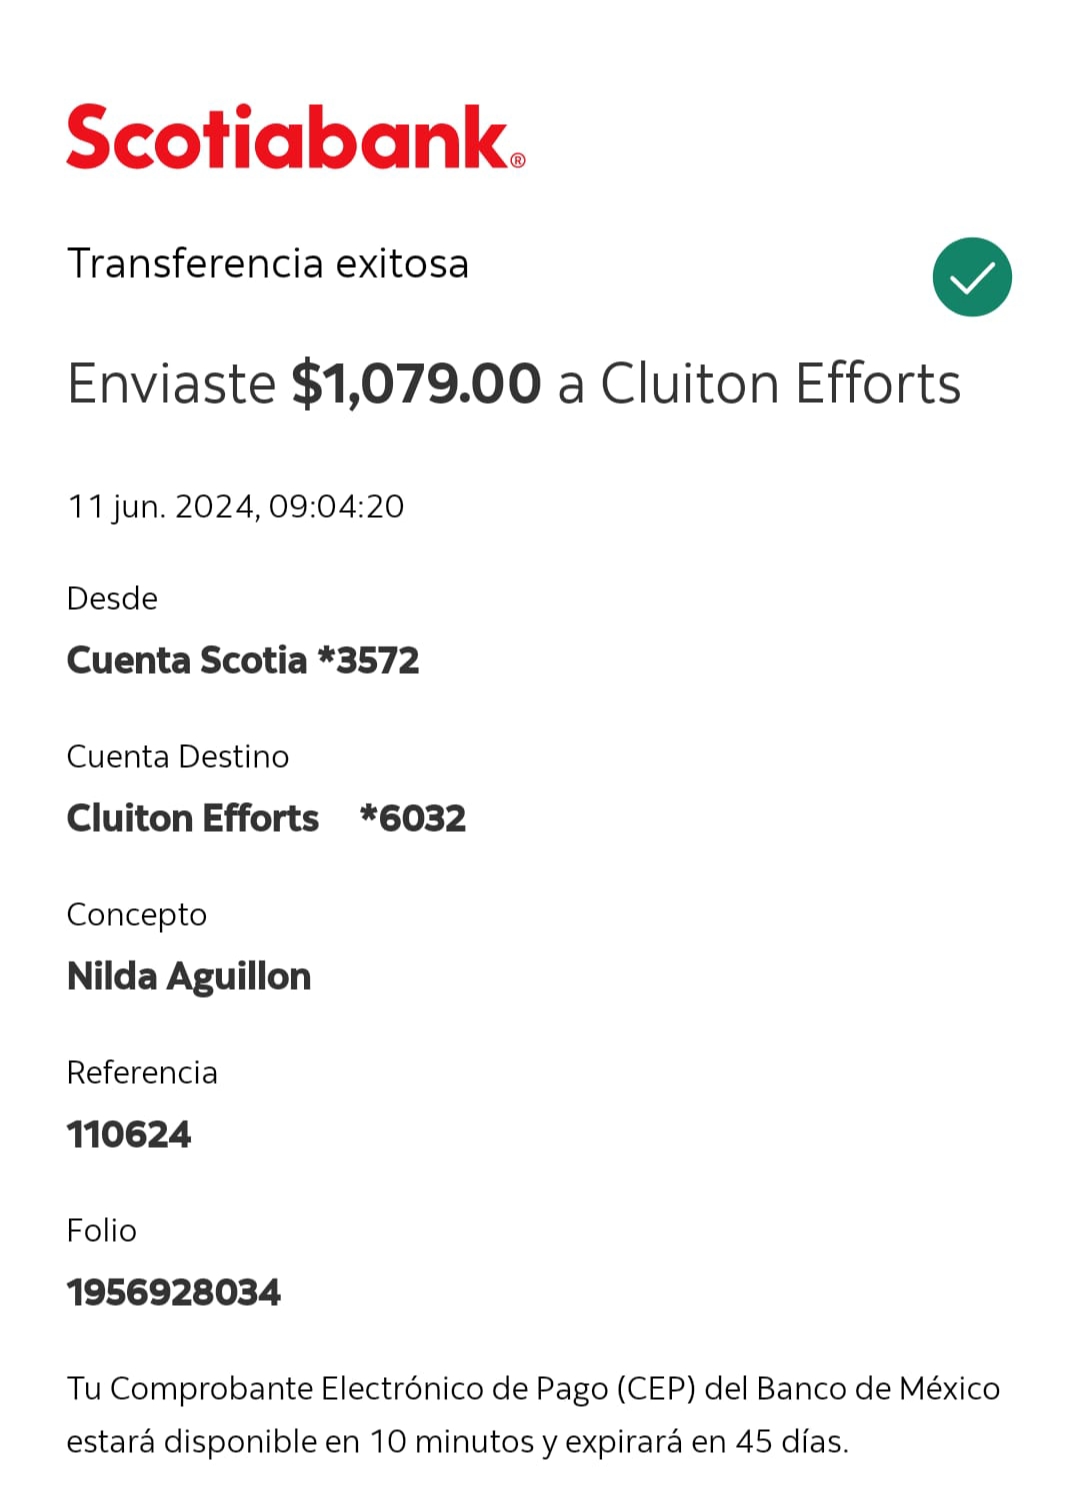Screen dimensions: 1080x1495
Task: Click the 'expirará en 45 días' text
Action: coord(707,1442)
